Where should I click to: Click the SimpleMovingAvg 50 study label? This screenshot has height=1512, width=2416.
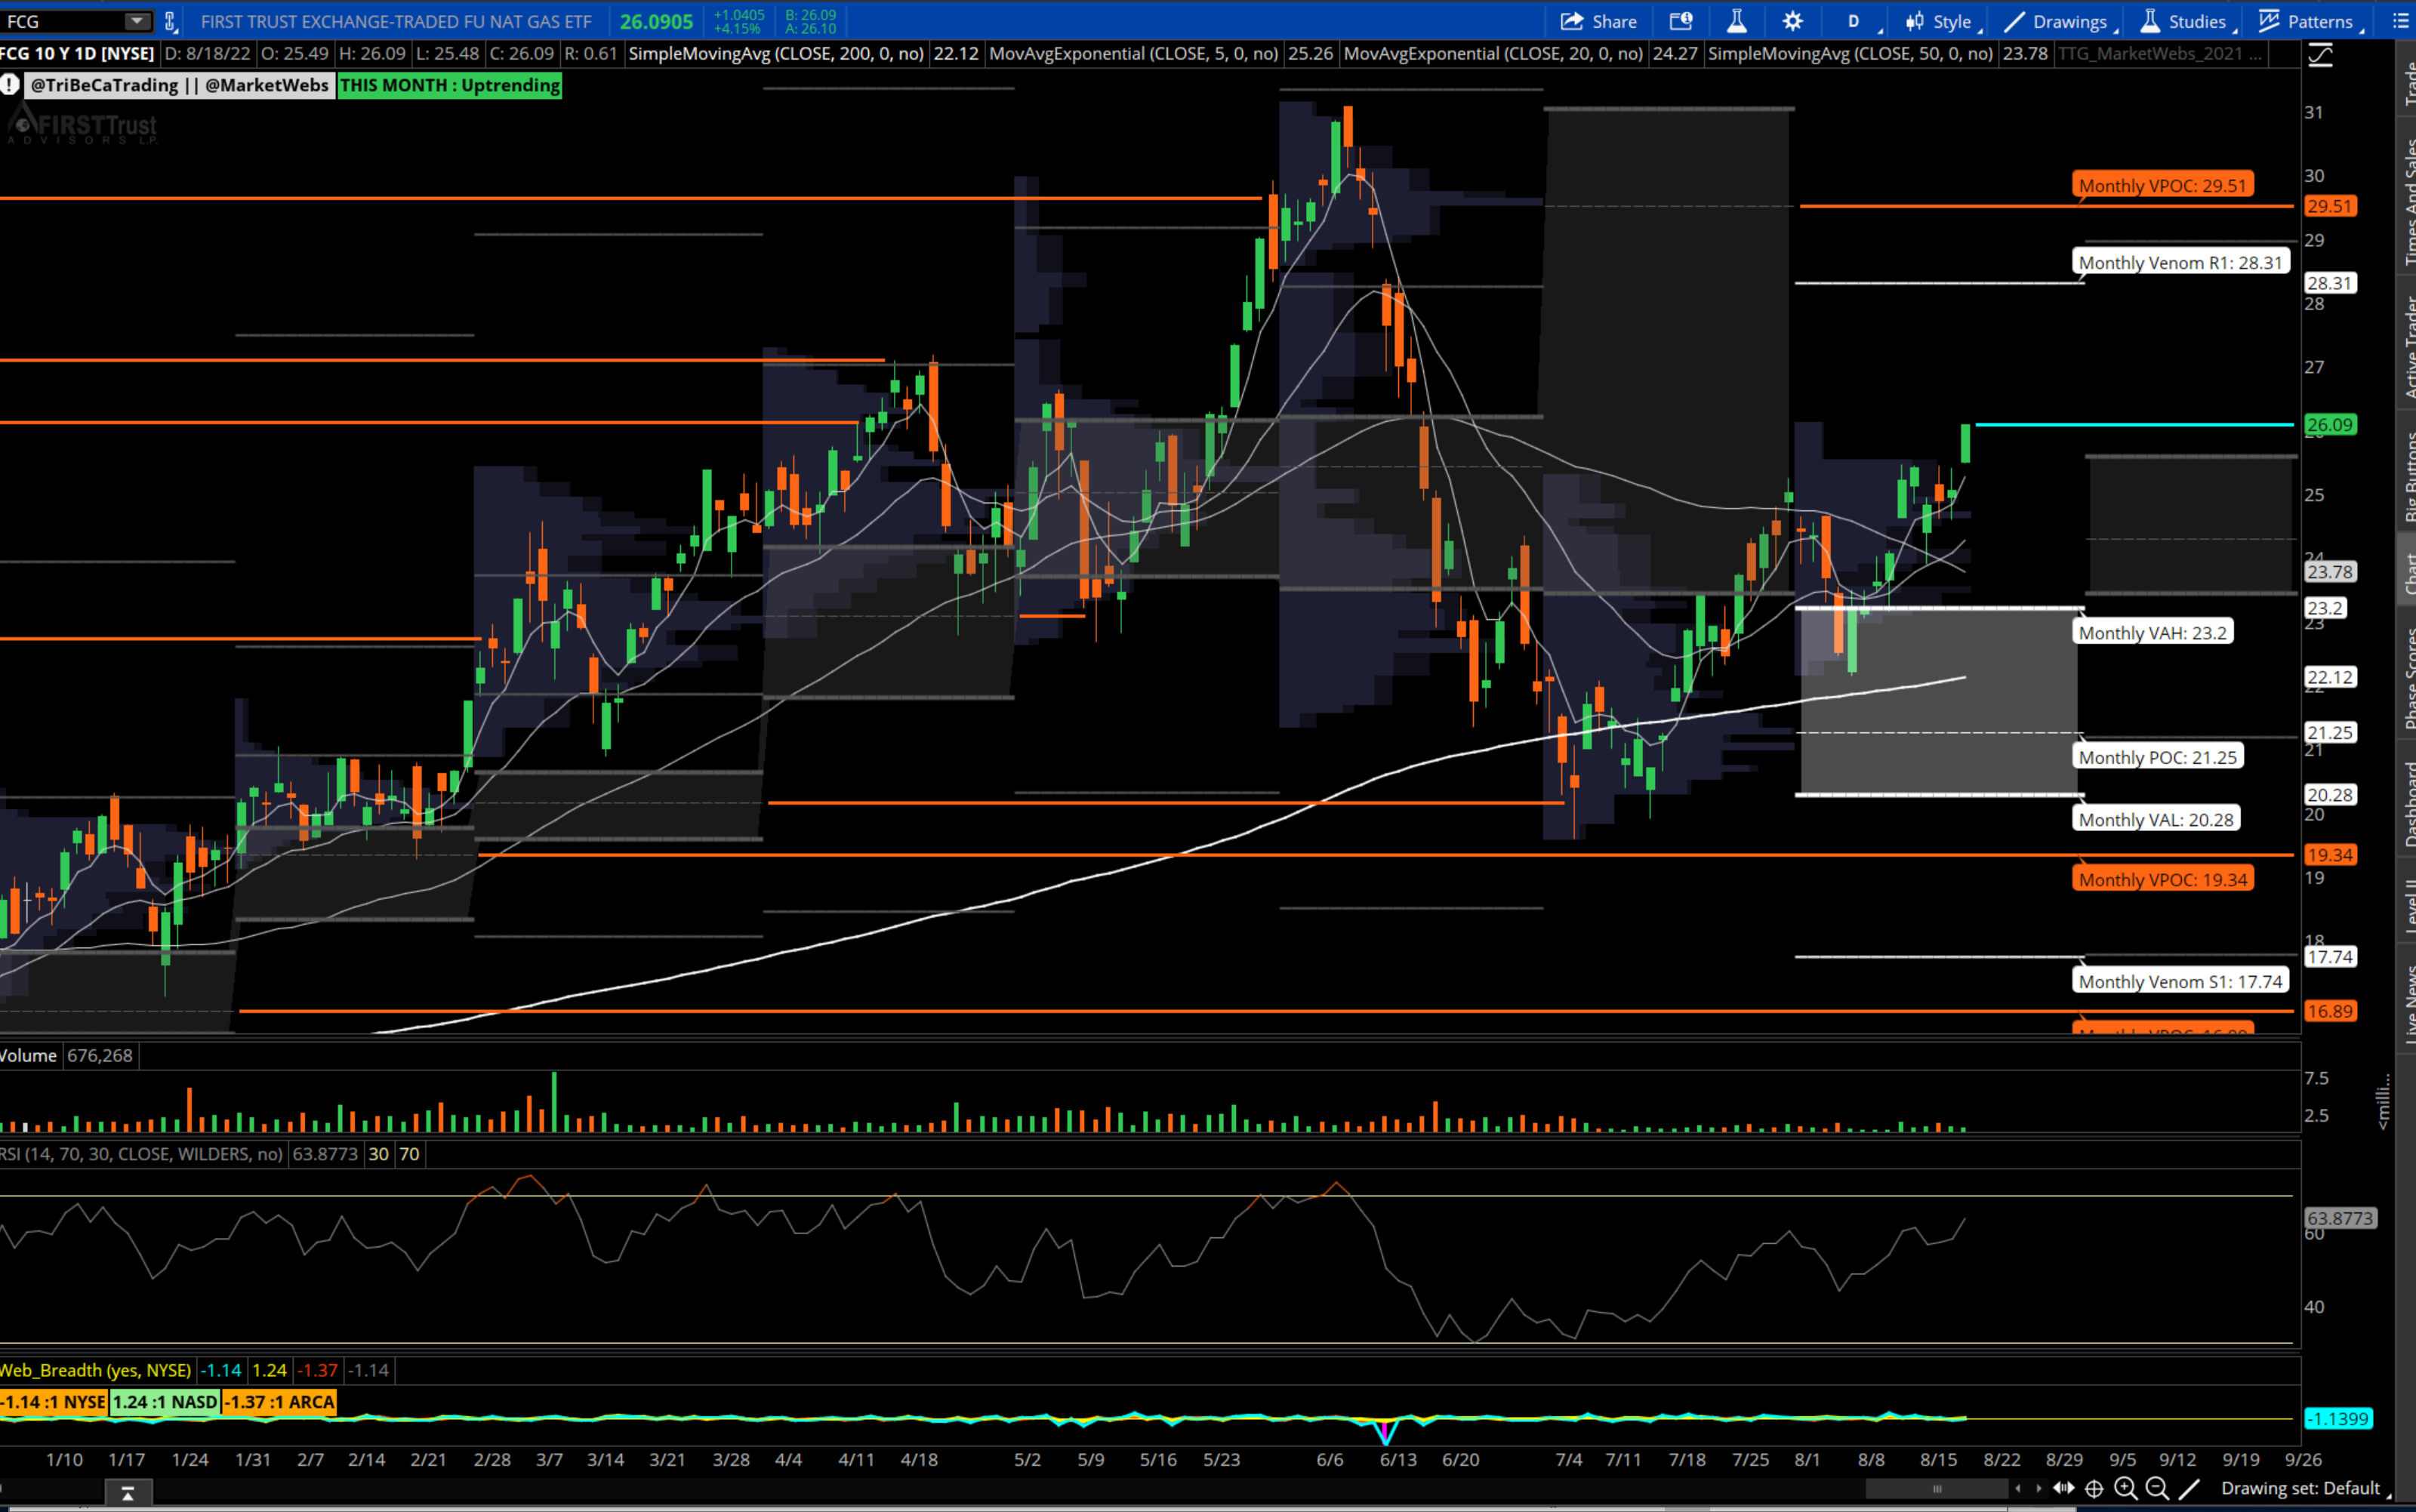pos(1850,54)
